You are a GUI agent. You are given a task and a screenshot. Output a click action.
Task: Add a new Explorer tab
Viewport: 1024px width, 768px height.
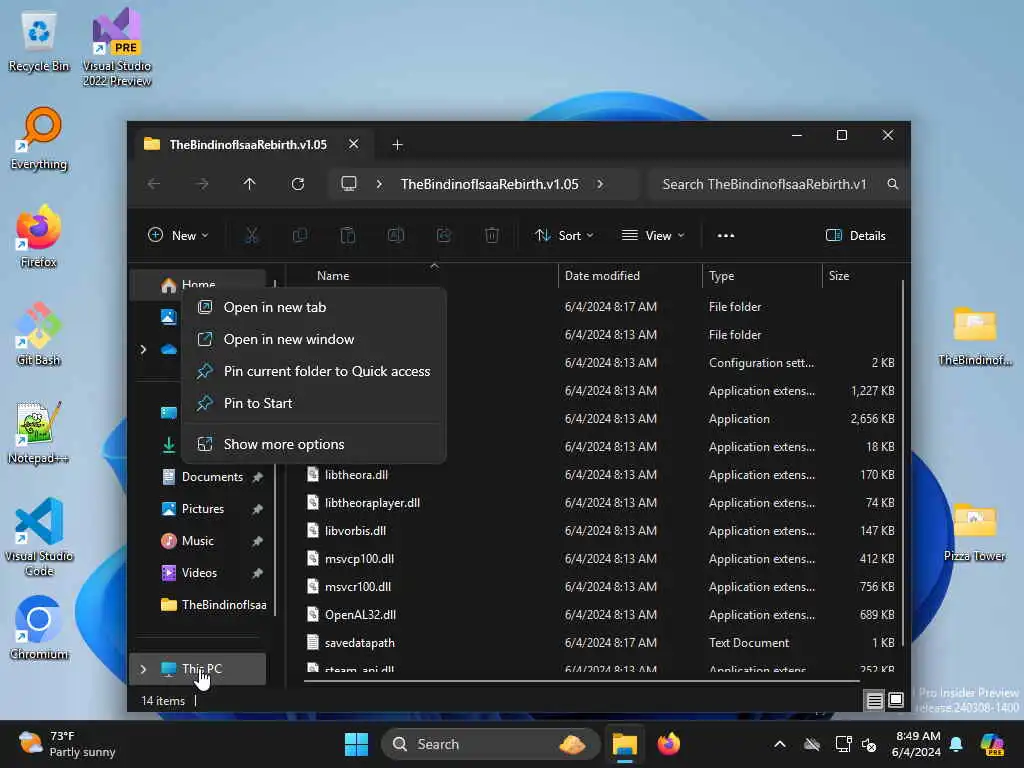coord(397,144)
